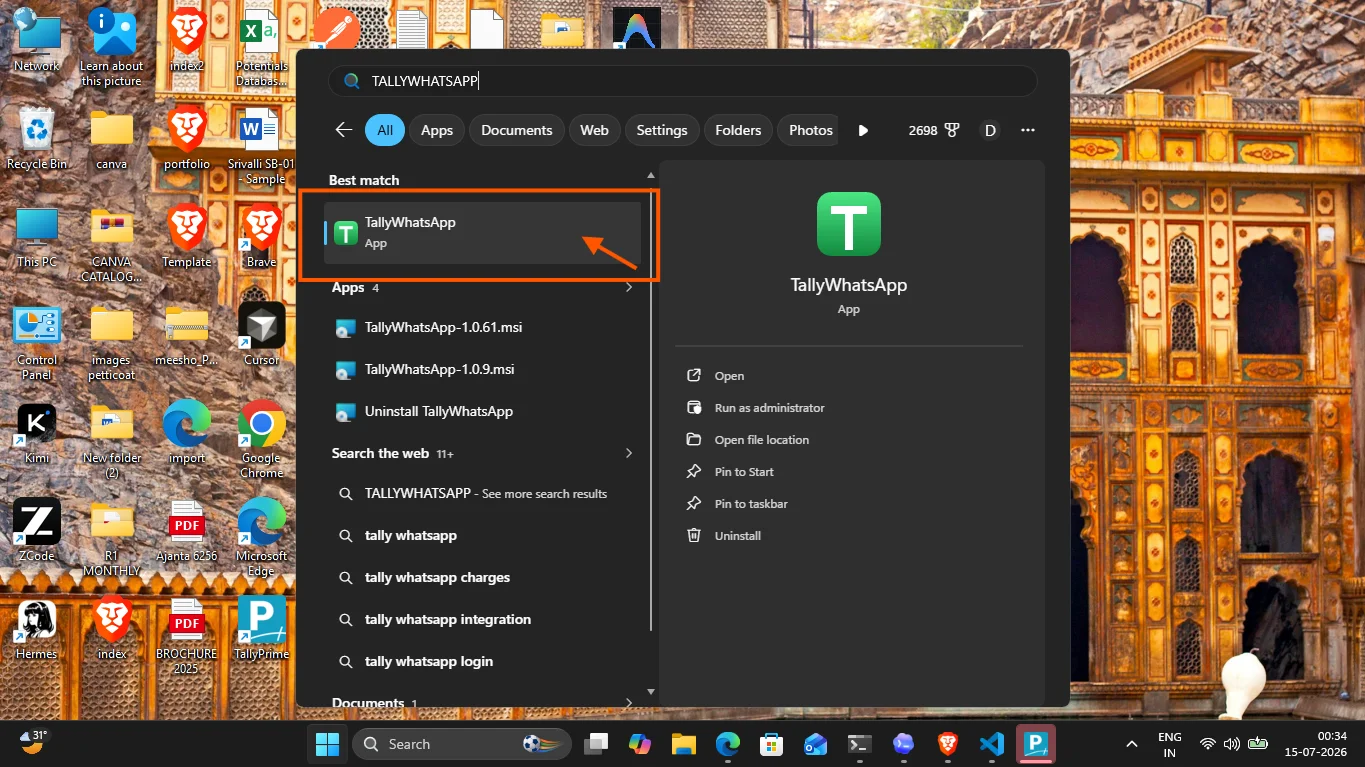Viewport: 1365px width, 767px height.
Task: Open the TallyWhatsApp best match result
Action: 482,233
